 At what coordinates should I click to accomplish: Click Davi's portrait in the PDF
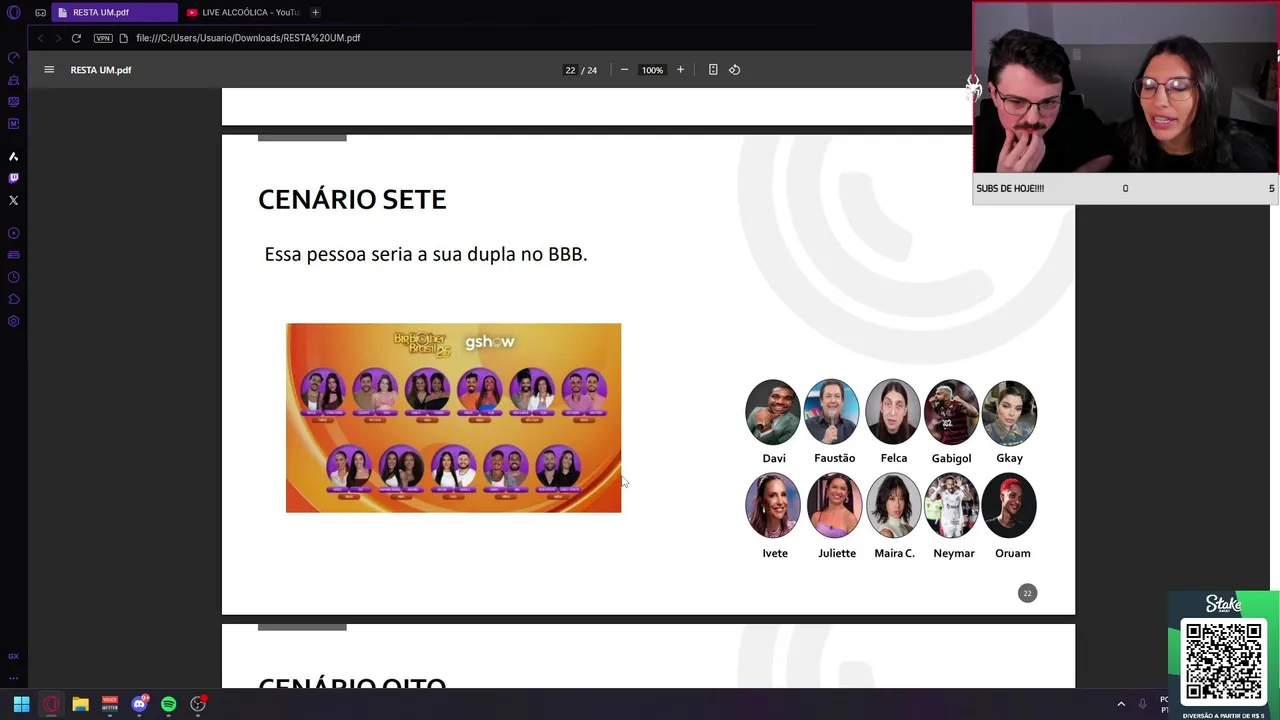click(773, 412)
